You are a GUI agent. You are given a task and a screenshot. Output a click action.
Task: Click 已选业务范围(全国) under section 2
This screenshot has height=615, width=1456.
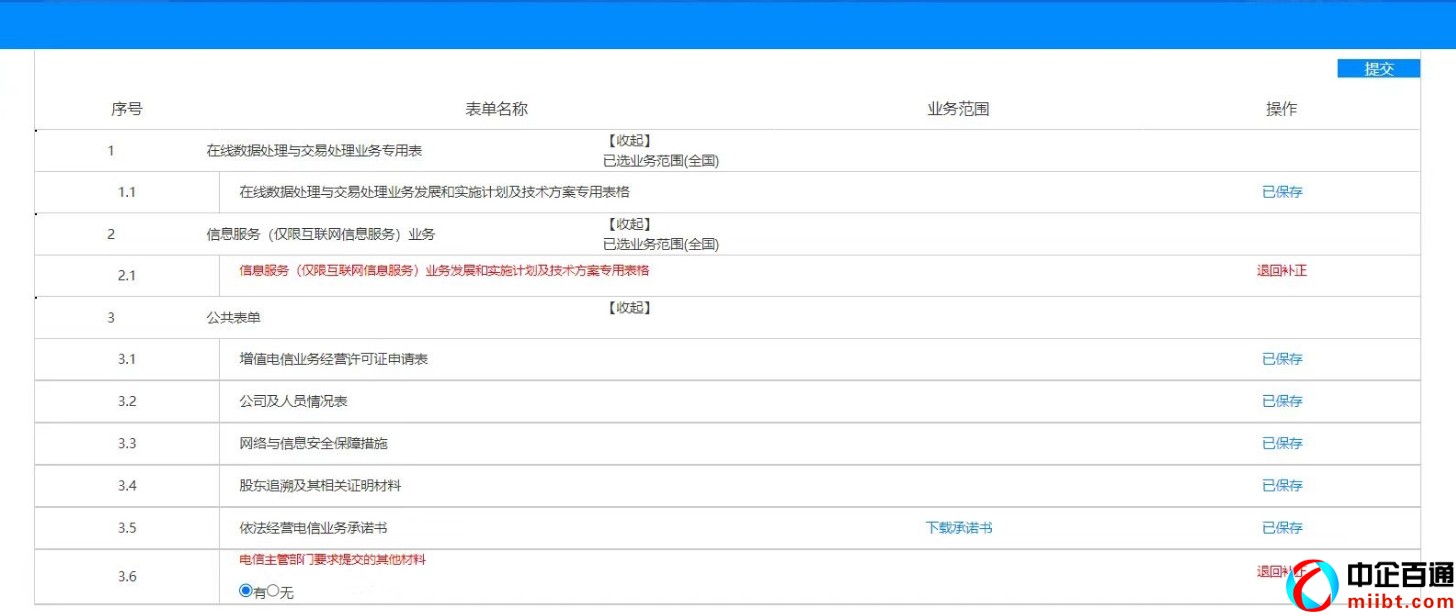(660, 244)
